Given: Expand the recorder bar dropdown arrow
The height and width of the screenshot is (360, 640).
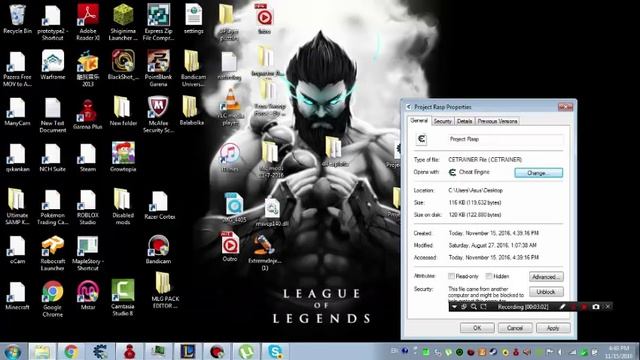Looking at the screenshot, I should pos(454,307).
